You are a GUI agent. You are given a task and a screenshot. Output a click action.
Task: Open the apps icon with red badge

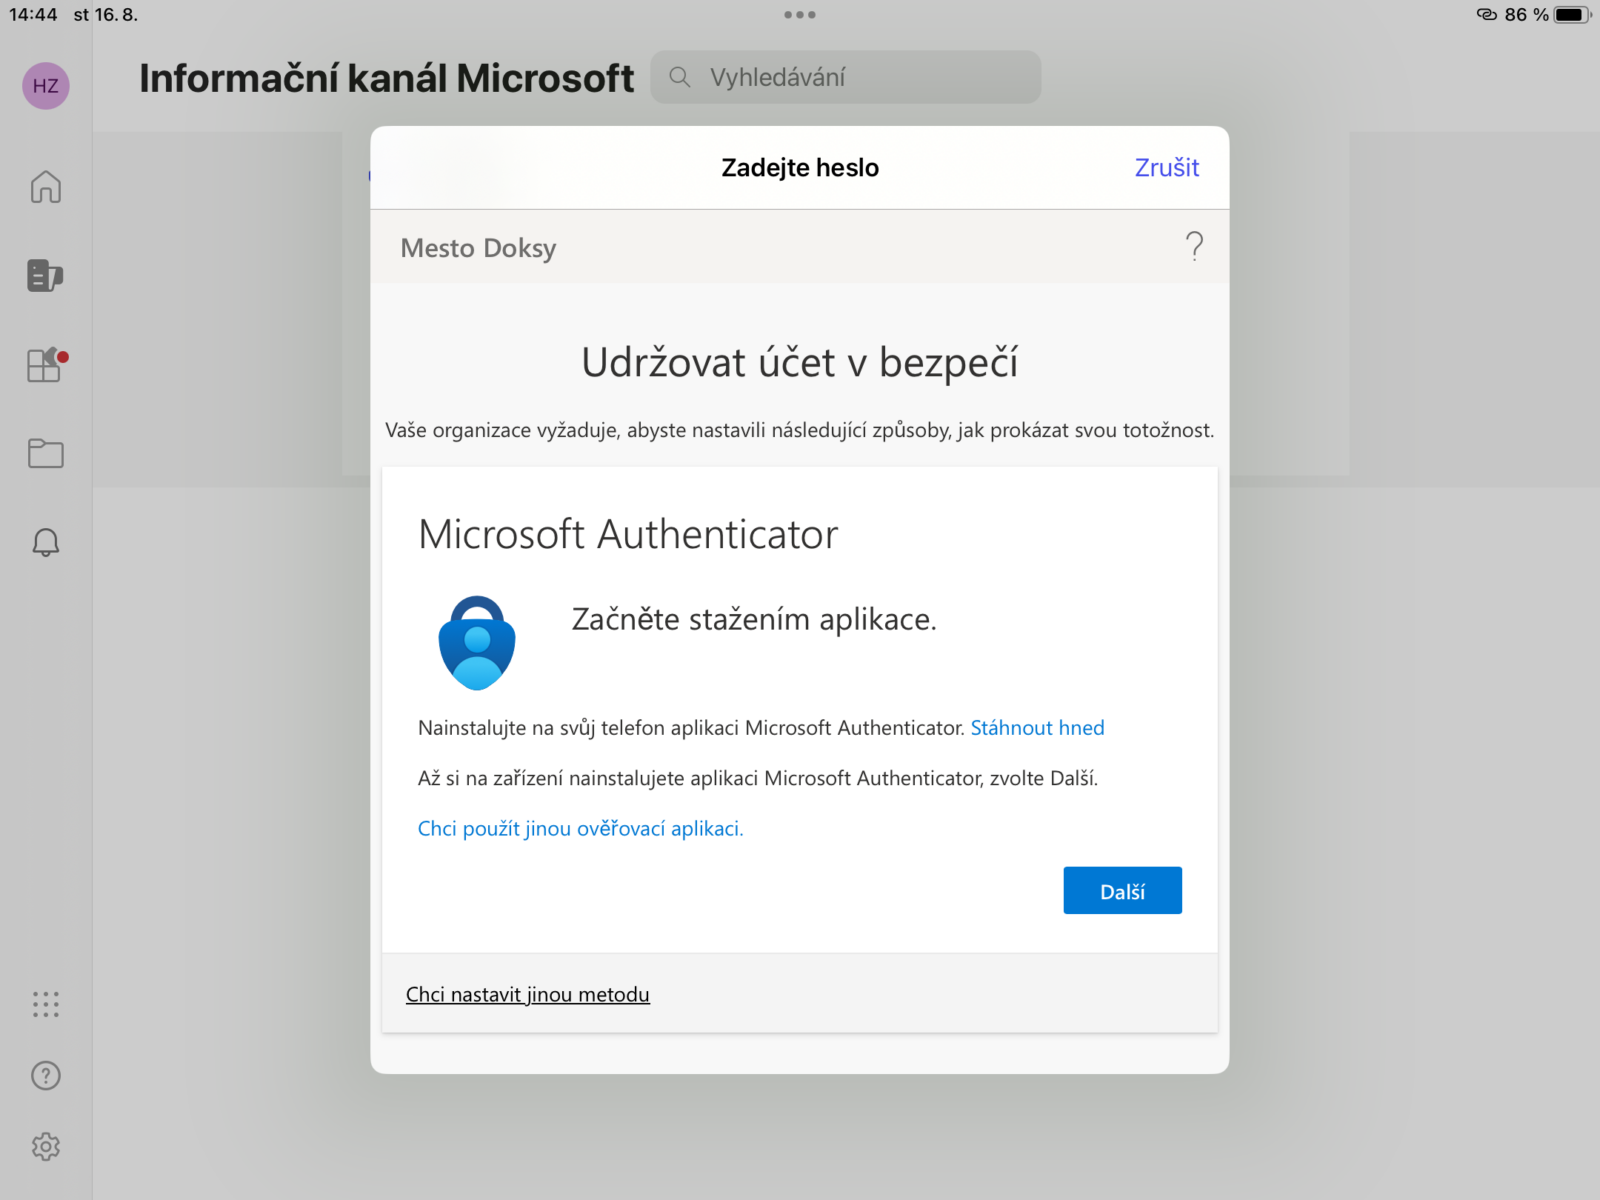coord(46,365)
